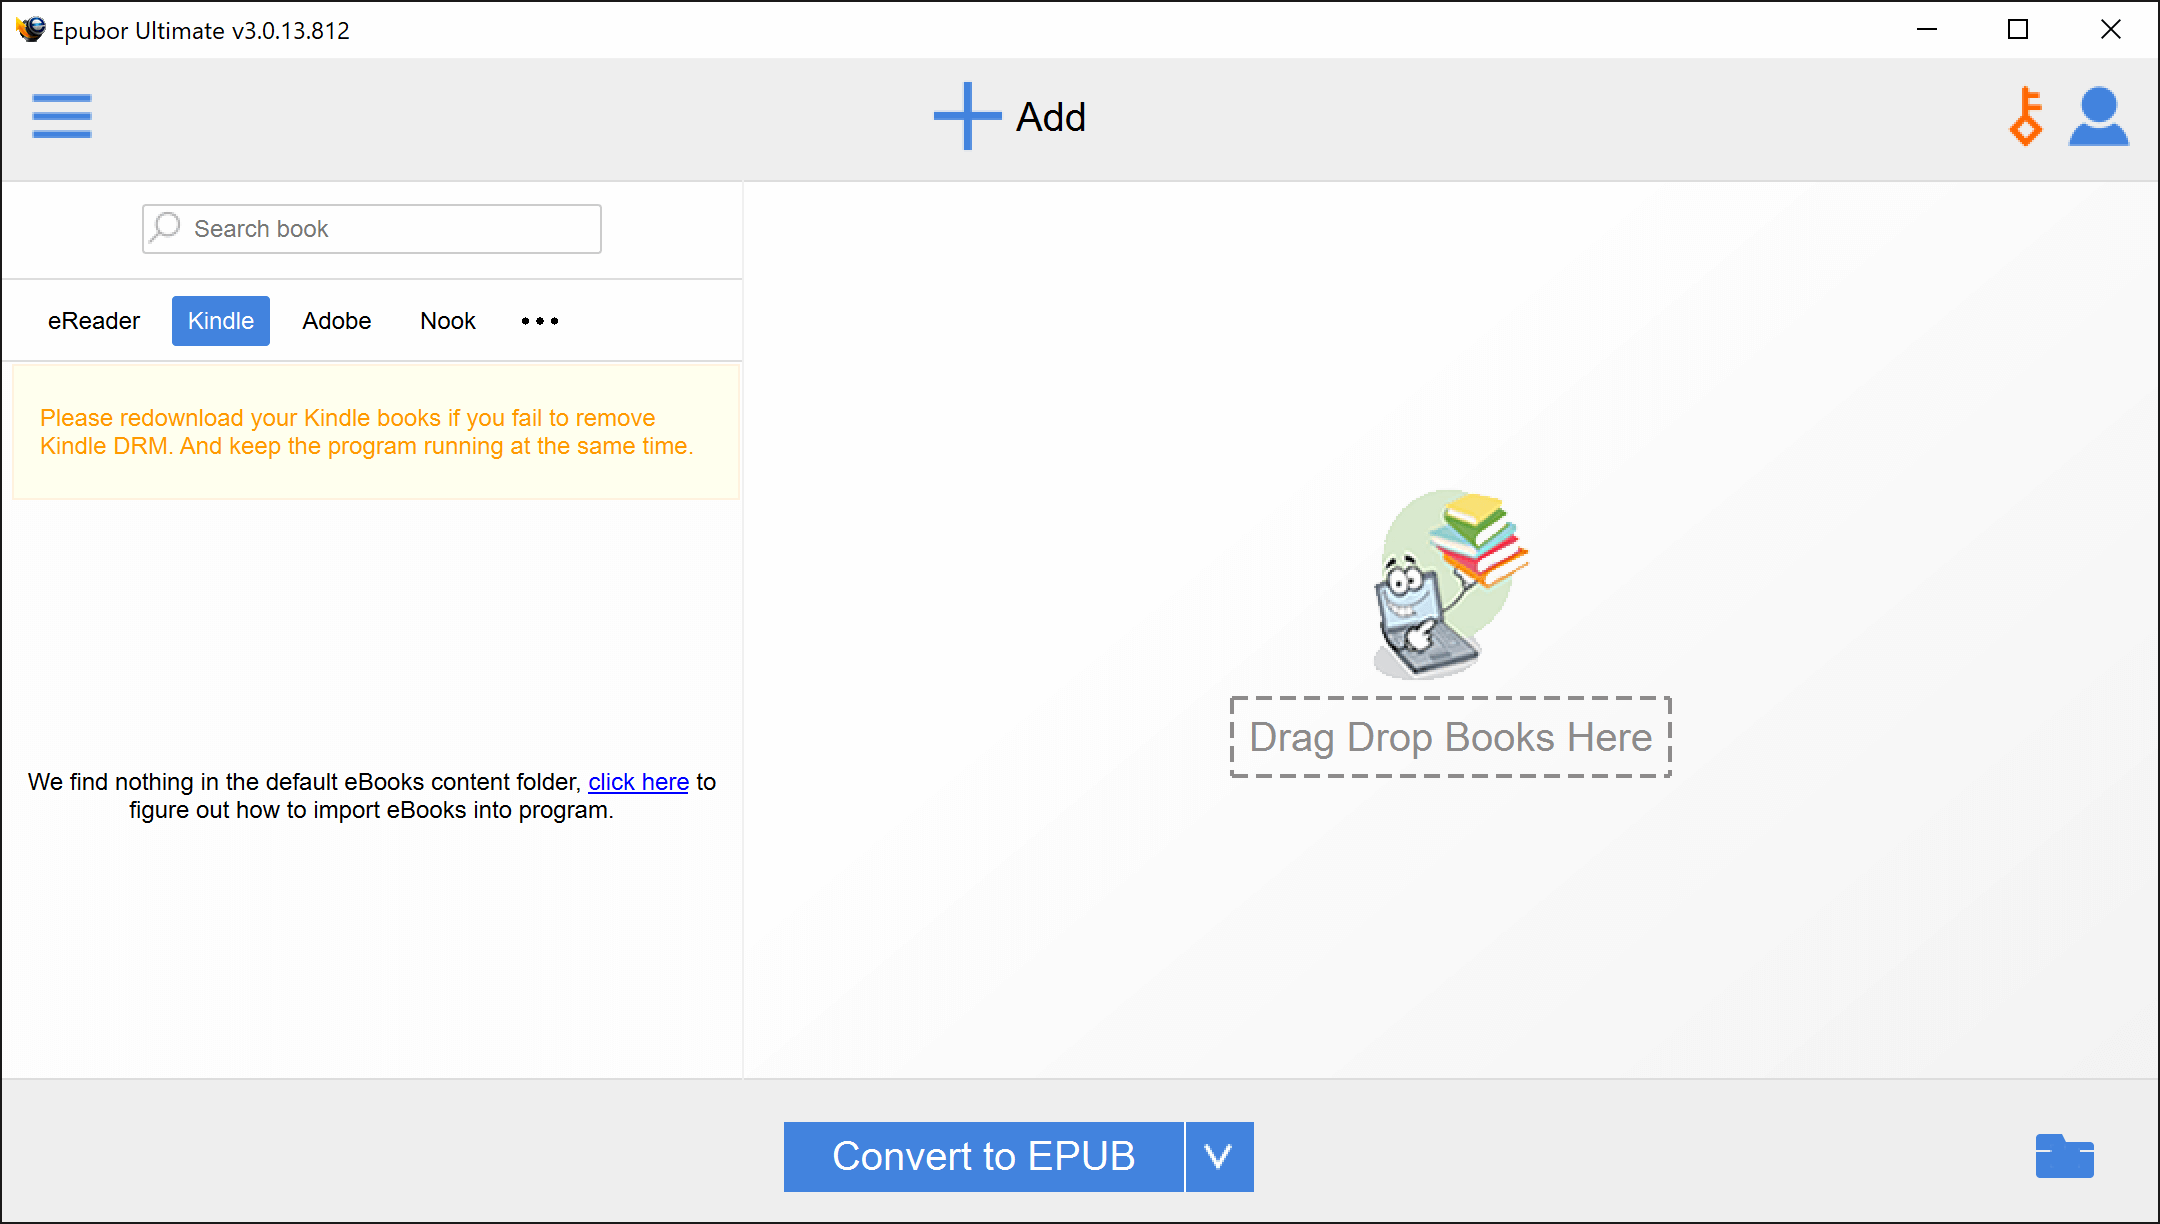Image resolution: width=2160 pixels, height=1224 pixels.
Task: Click the output folder icon bottom right
Action: point(2067,1156)
